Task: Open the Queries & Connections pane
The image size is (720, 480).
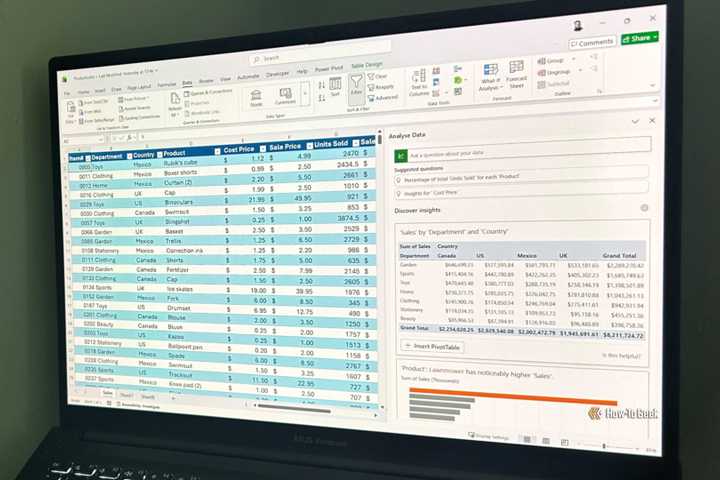Action: coord(208,93)
